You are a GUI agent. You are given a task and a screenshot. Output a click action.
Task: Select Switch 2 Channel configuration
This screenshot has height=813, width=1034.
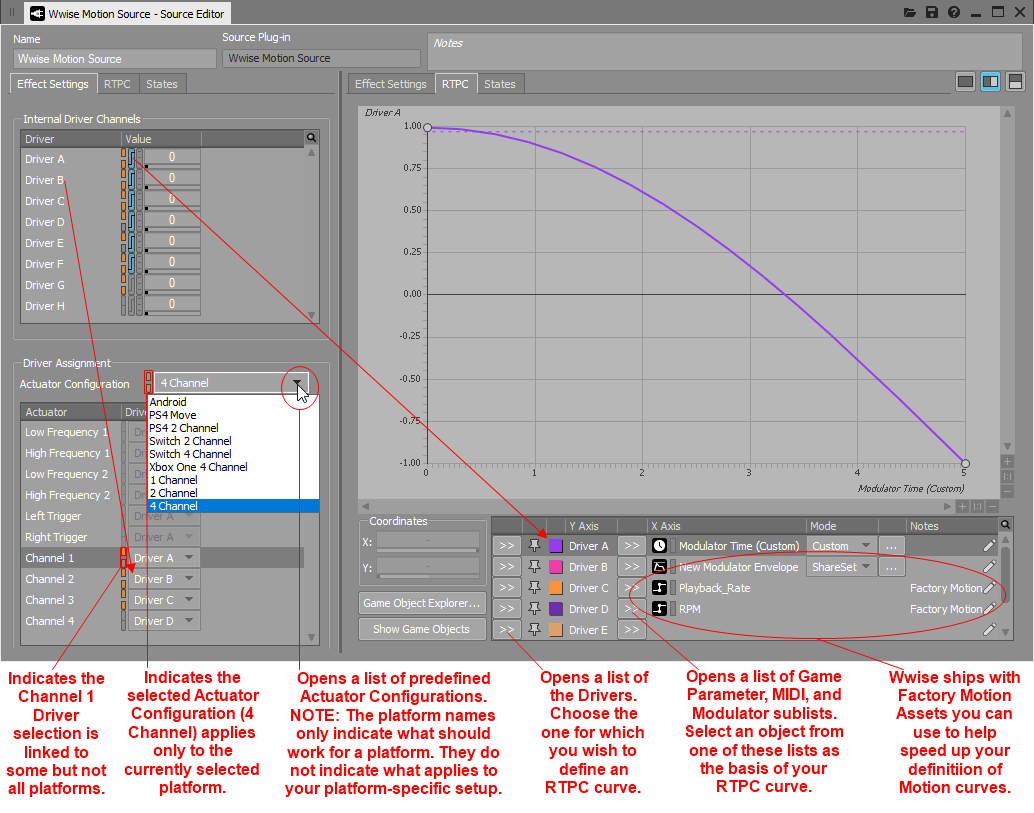click(190, 441)
